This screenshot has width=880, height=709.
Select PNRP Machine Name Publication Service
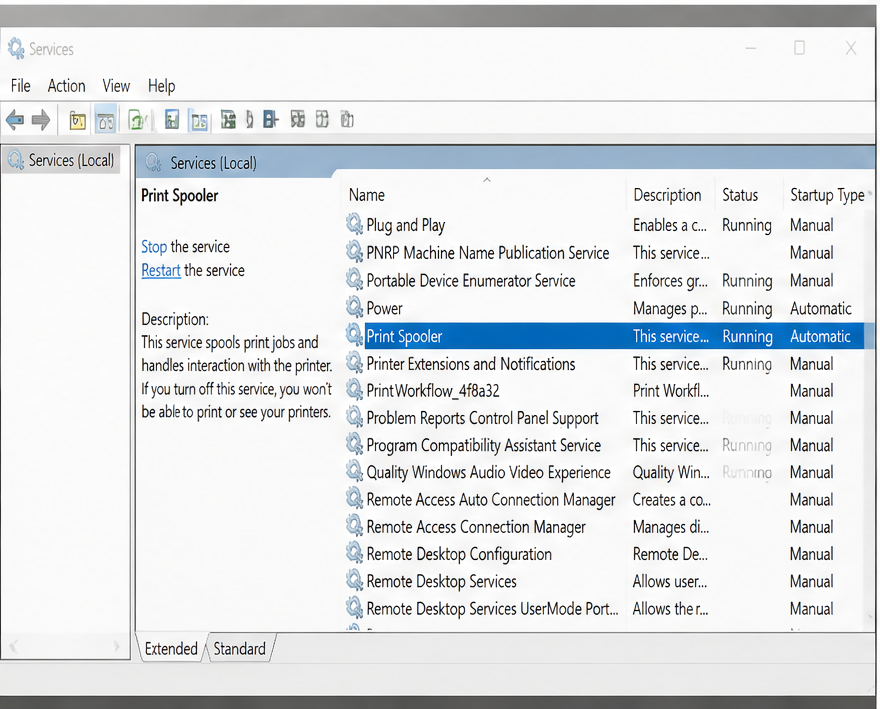[x=488, y=253]
